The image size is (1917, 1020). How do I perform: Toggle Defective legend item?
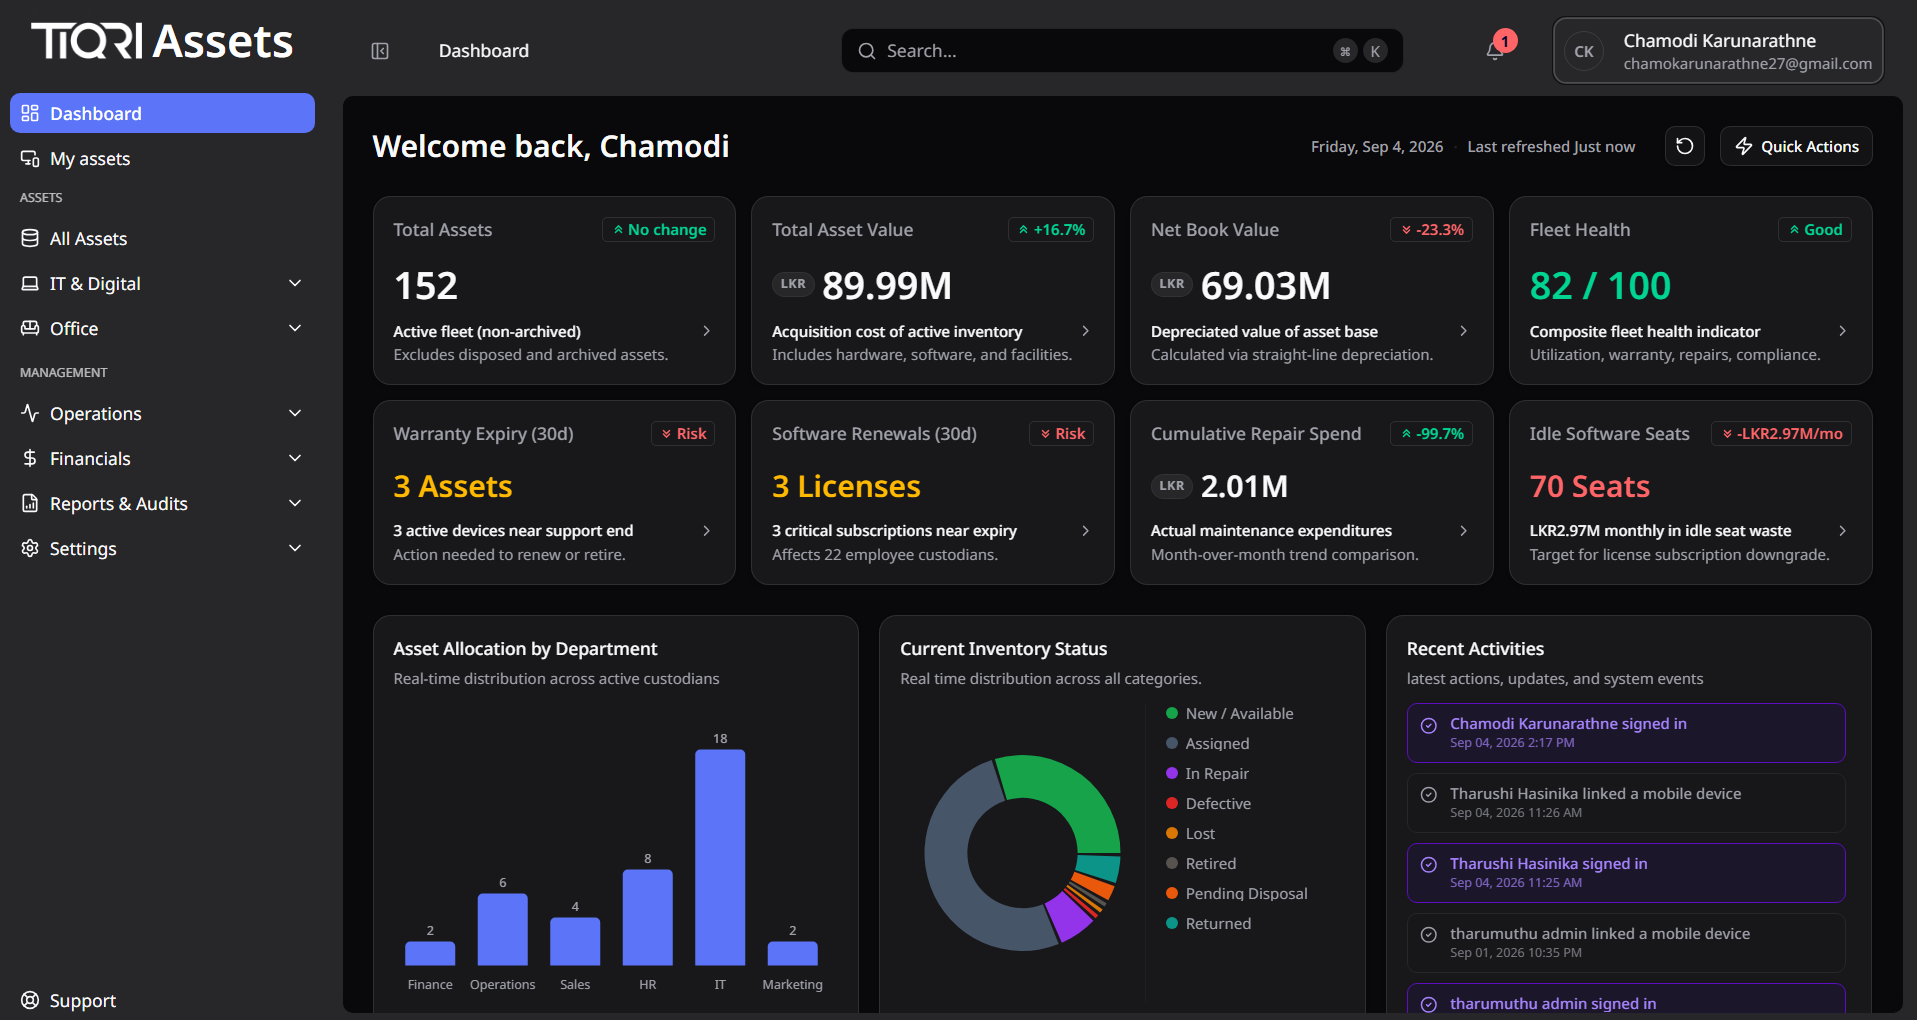(1208, 803)
